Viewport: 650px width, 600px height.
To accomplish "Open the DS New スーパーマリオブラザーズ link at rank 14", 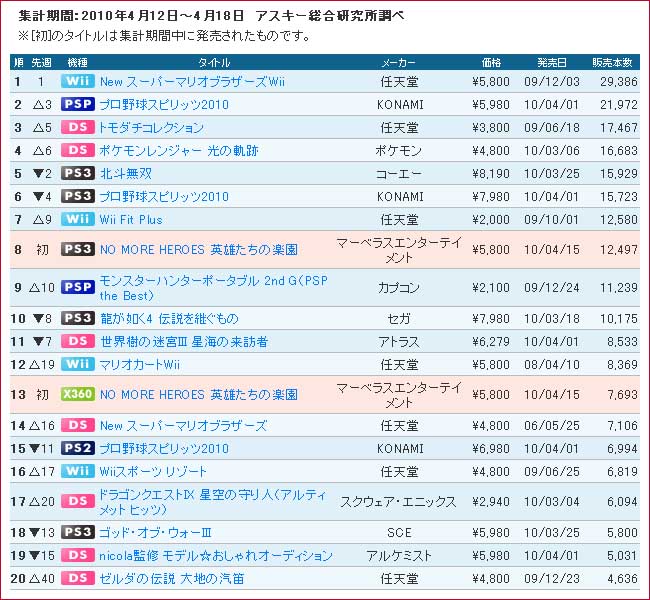I will (184, 425).
